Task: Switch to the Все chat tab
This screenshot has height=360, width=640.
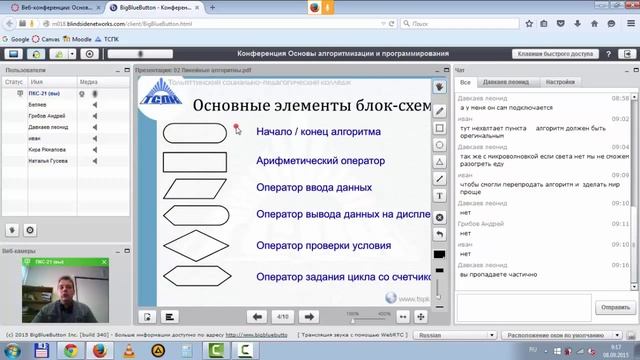Action: point(465,82)
